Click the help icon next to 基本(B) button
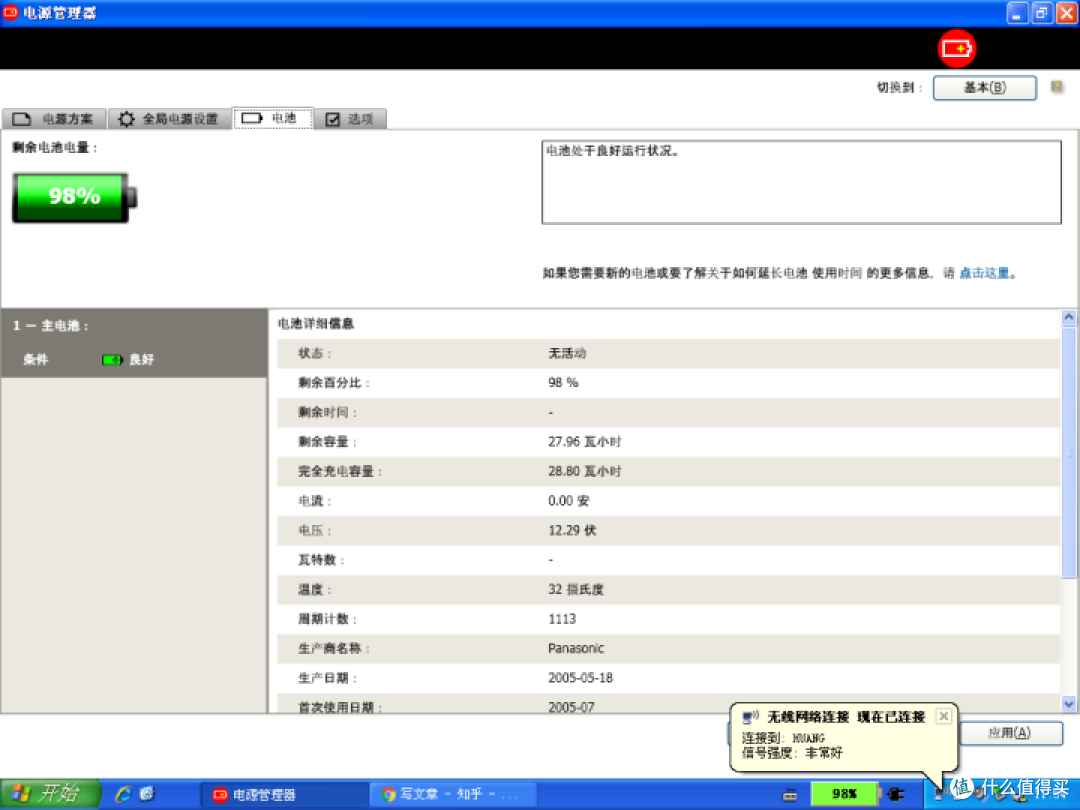Viewport: 1080px width, 810px height. [1057, 87]
